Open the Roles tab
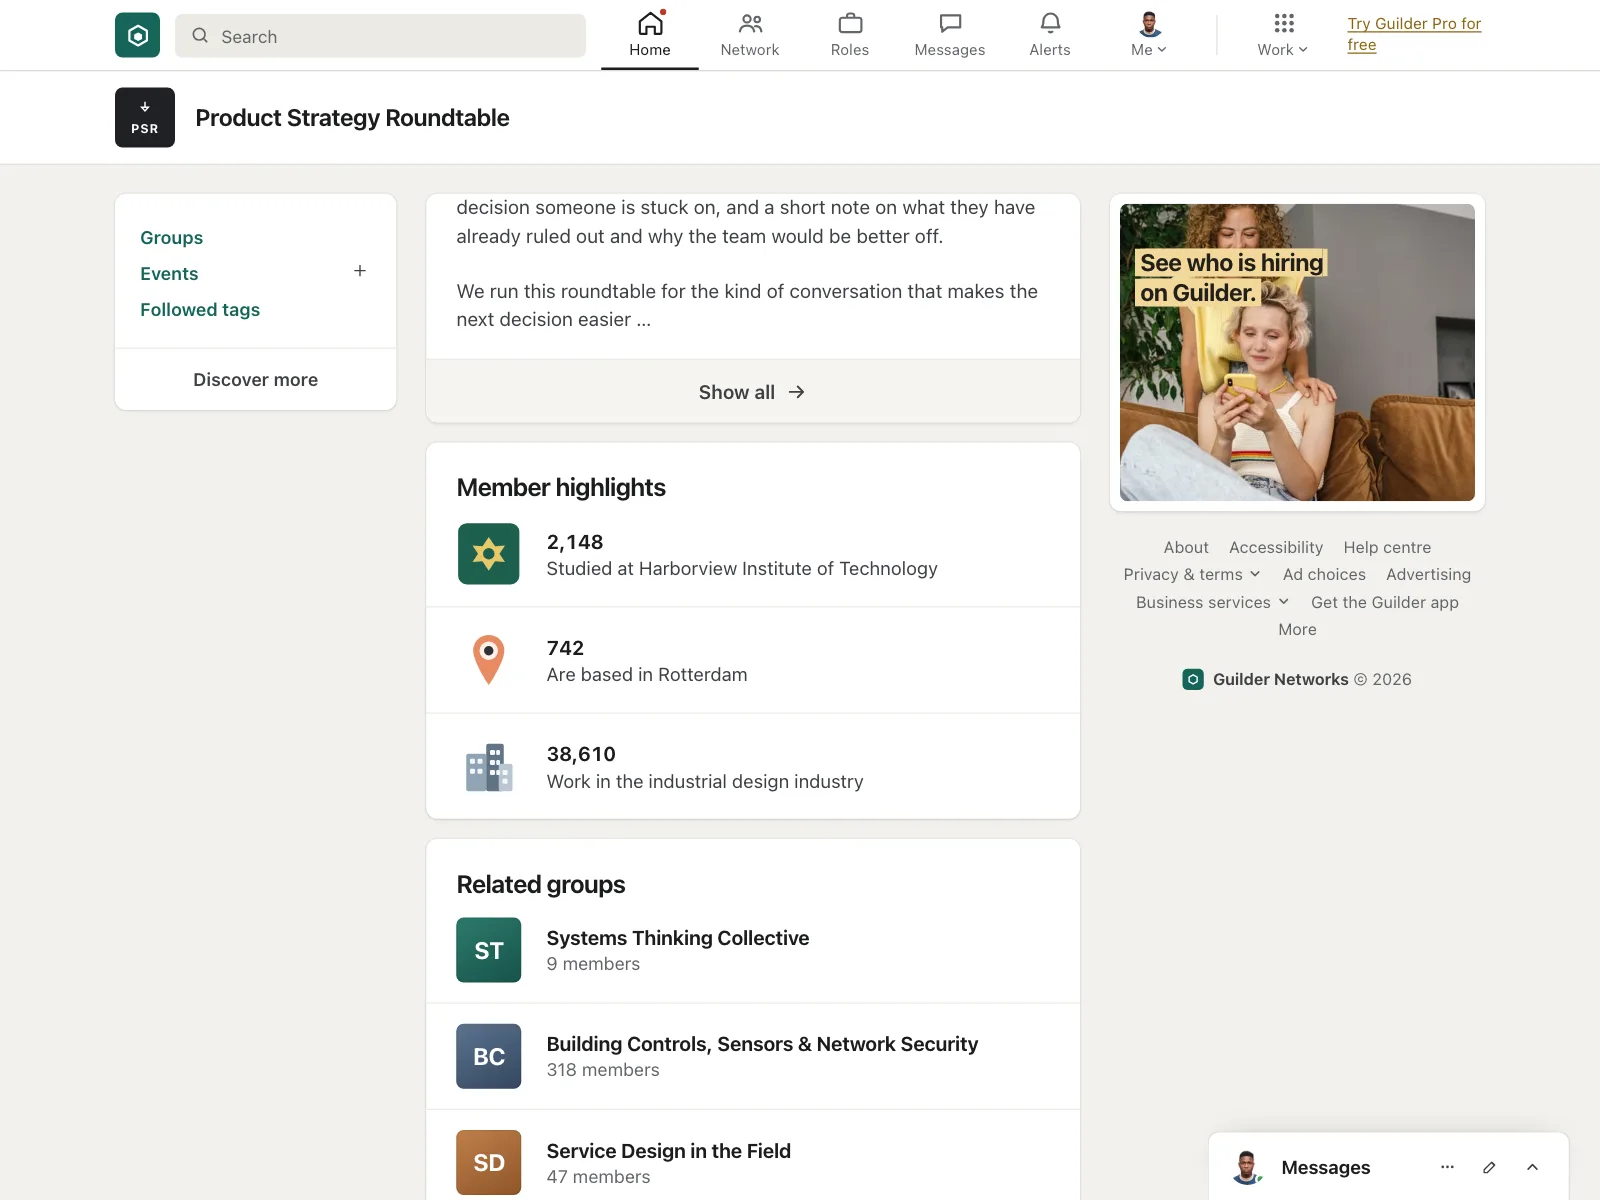Image resolution: width=1600 pixels, height=1200 pixels. [x=850, y=35]
